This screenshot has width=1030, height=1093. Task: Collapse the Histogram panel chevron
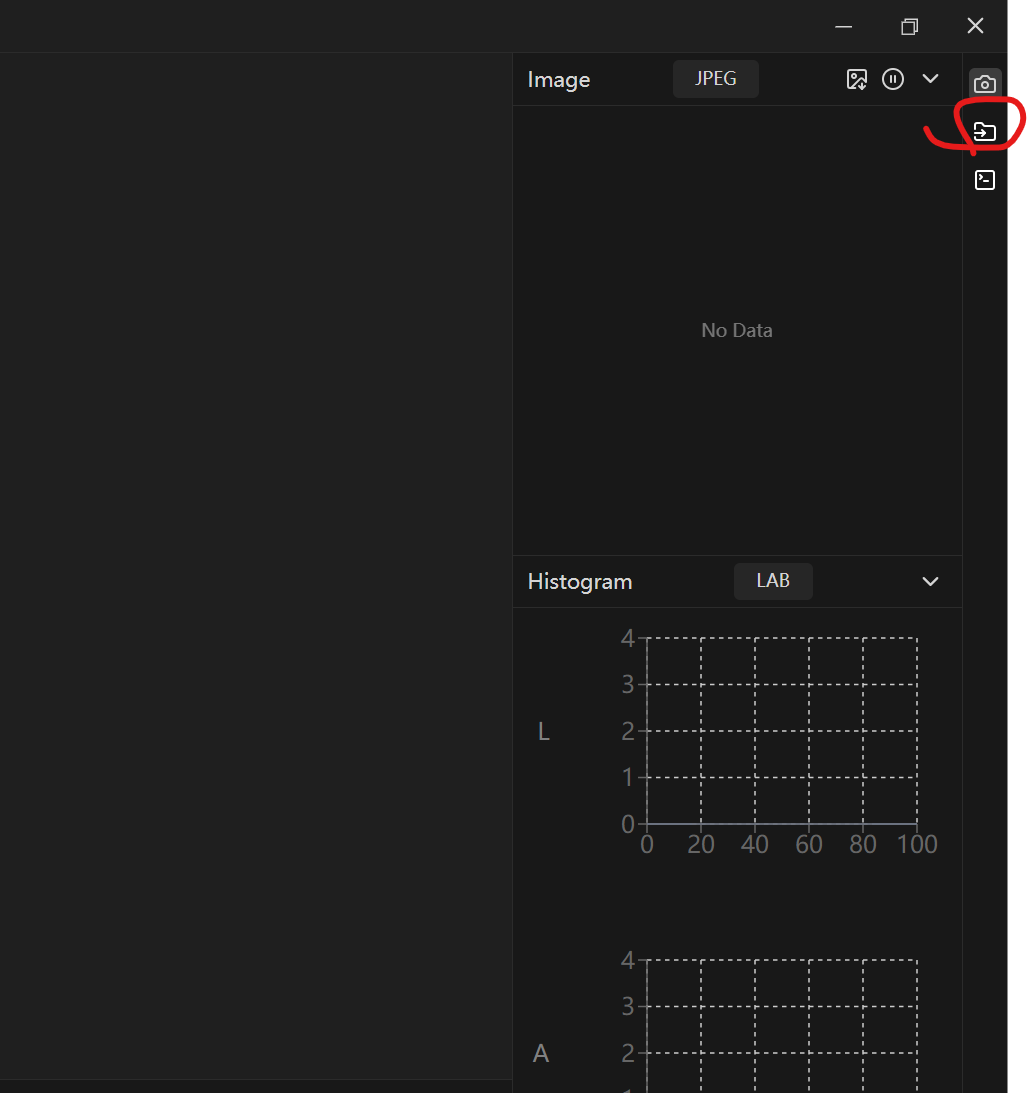[x=930, y=581]
